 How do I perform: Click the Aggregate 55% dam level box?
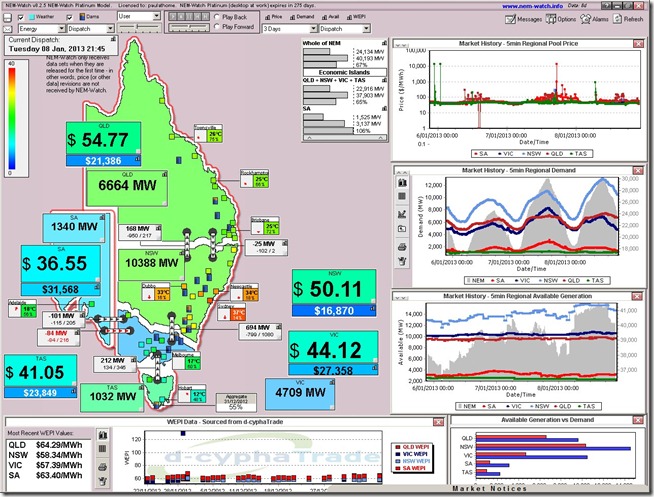[236, 402]
